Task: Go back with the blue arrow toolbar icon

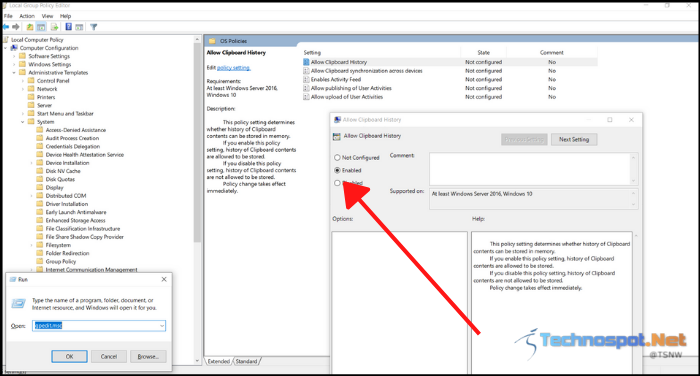Action: [x=6, y=27]
